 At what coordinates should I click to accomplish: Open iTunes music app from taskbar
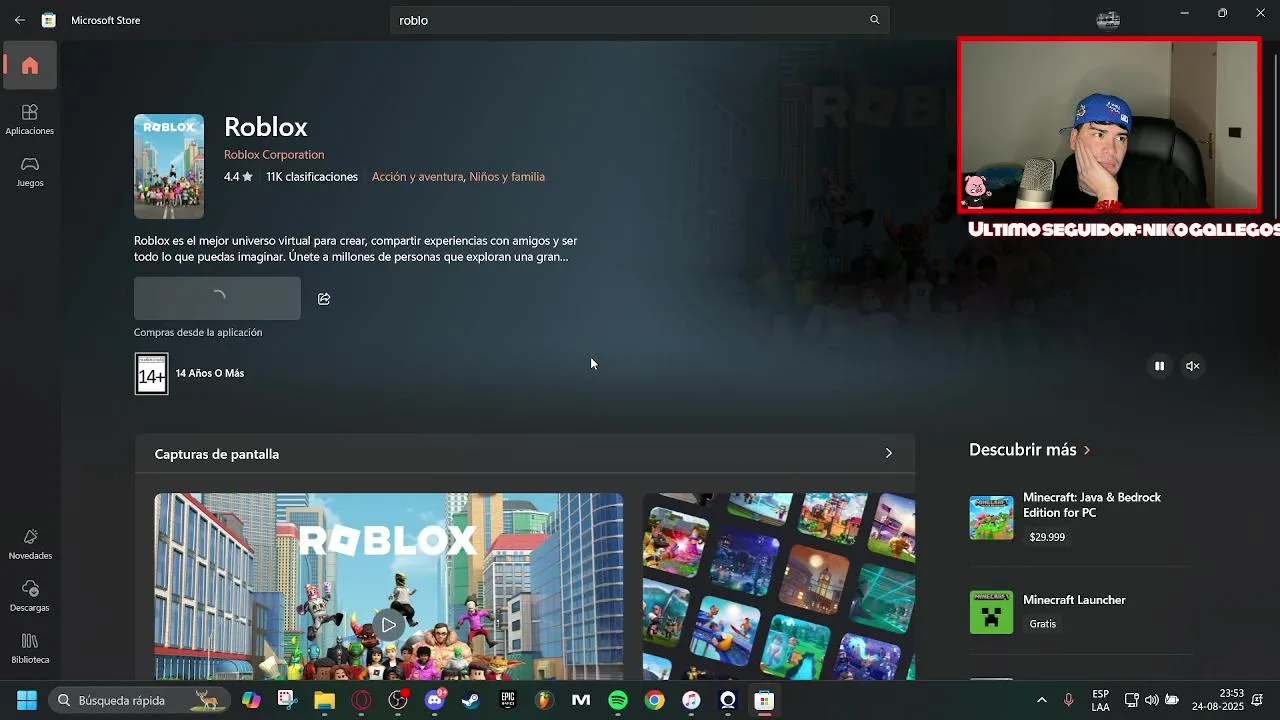click(x=691, y=700)
